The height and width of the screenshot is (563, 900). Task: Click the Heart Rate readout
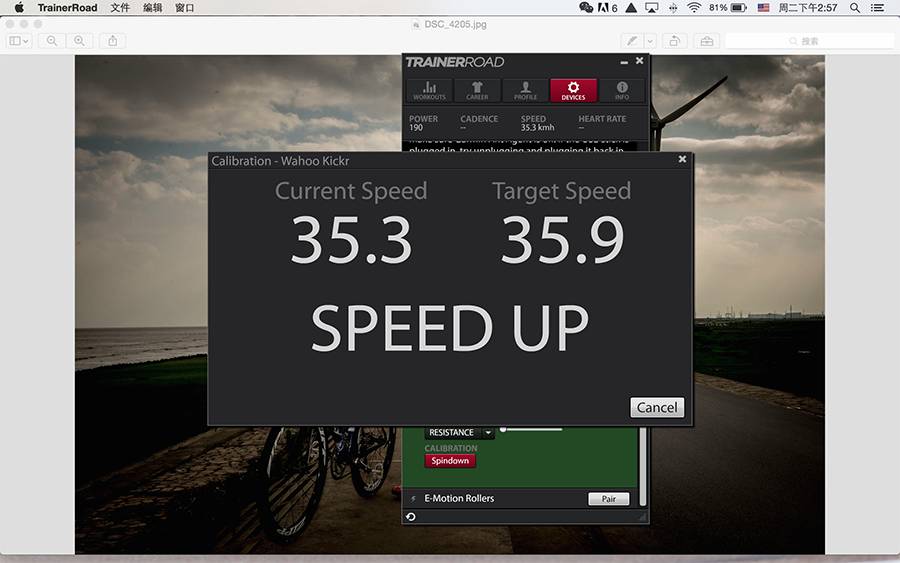click(602, 123)
